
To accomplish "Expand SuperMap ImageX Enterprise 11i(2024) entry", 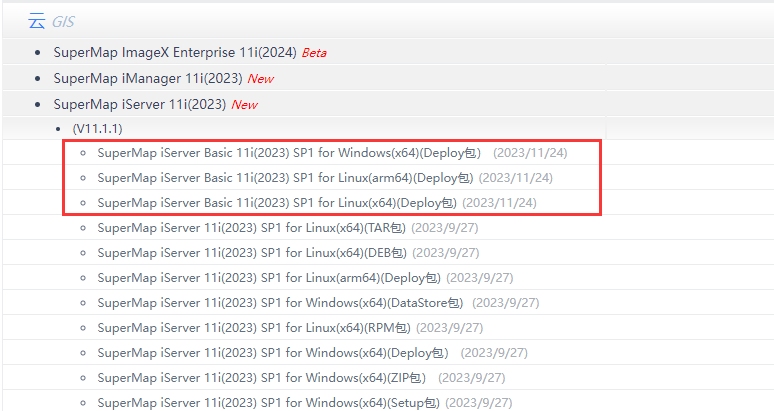I will tap(175, 52).
